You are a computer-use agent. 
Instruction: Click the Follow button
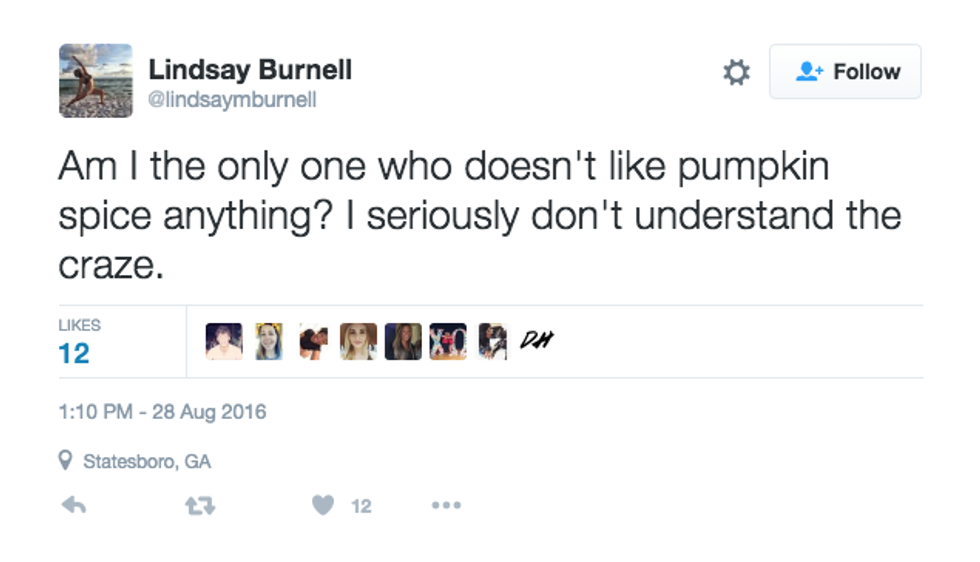(845, 72)
